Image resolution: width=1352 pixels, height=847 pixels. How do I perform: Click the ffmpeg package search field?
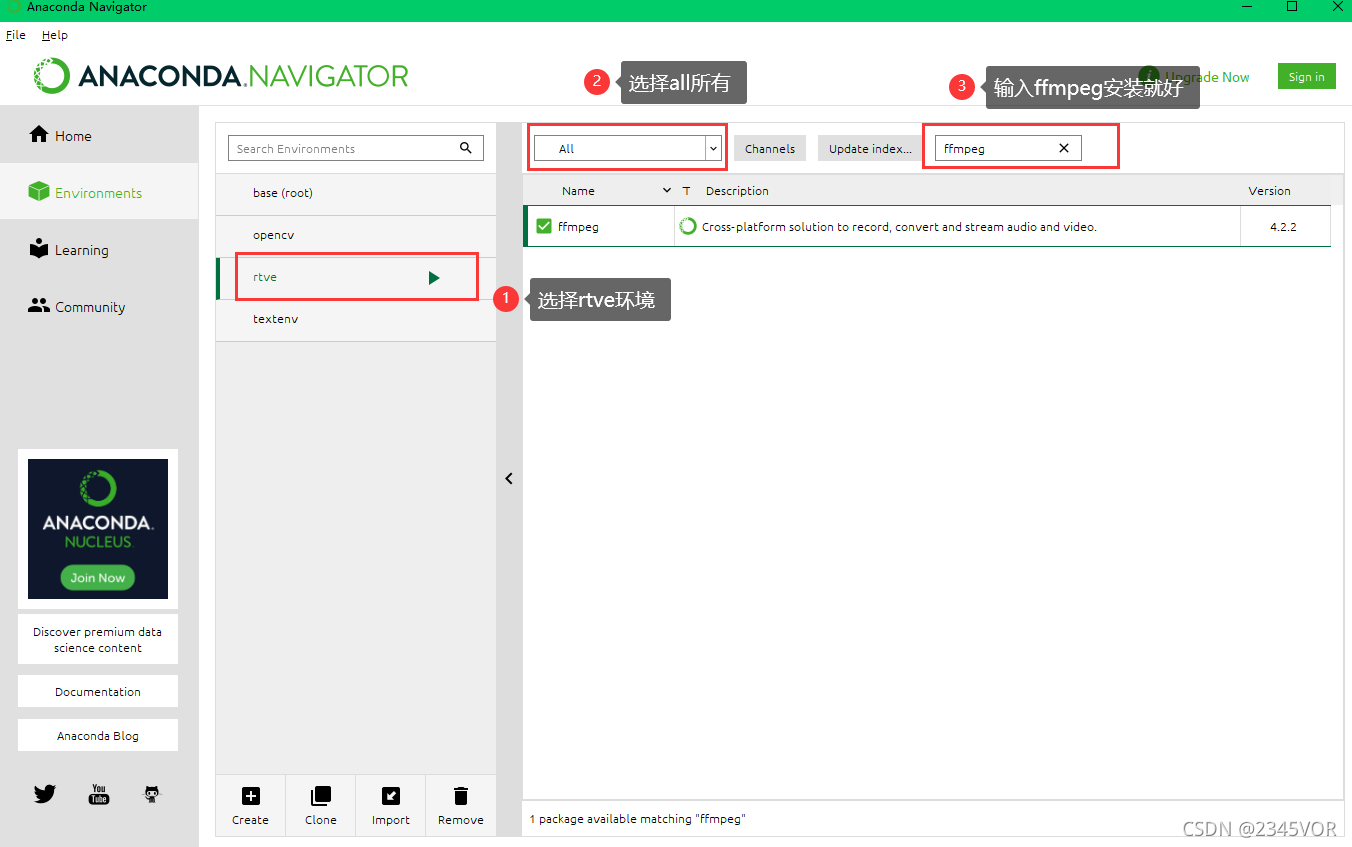coord(1008,148)
